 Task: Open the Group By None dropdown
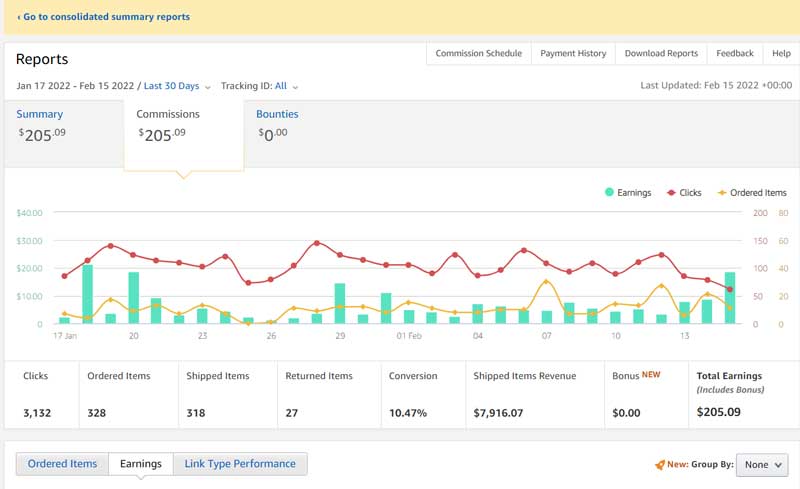(x=762, y=464)
